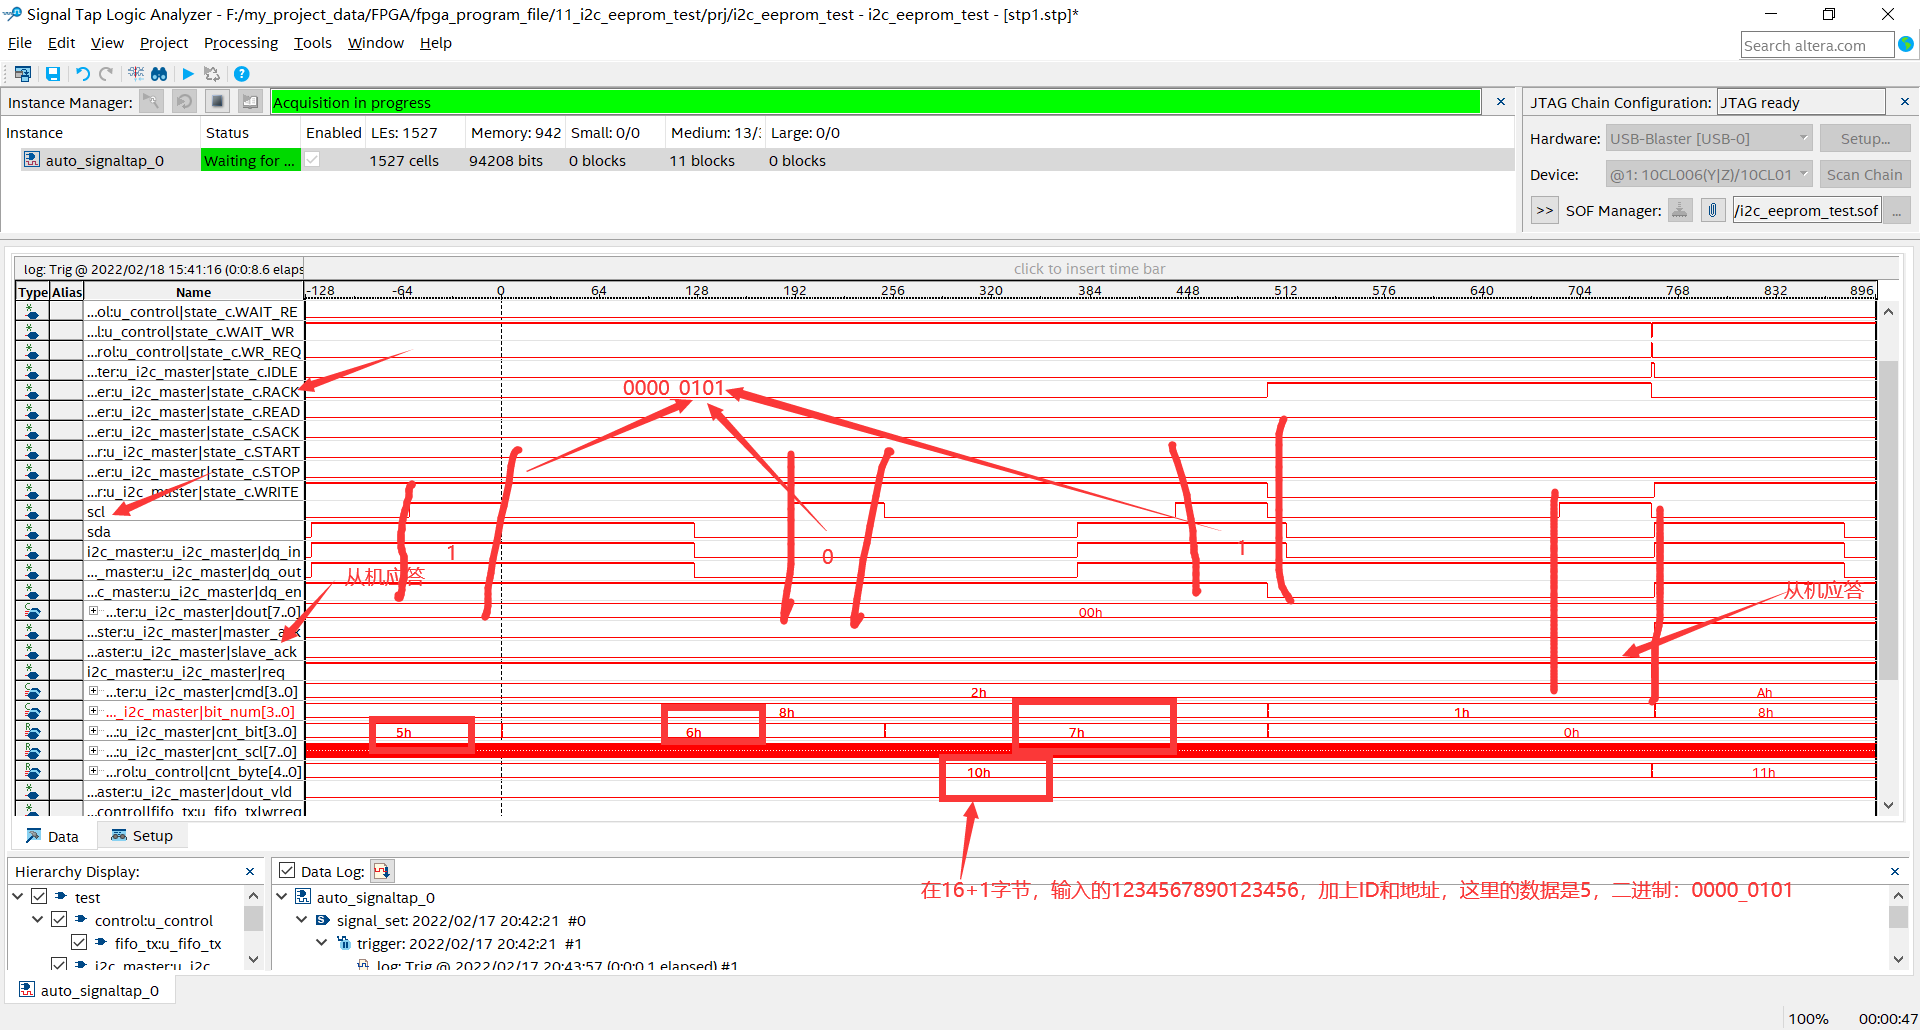The width and height of the screenshot is (1920, 1030).
Task: Switch to the Setup tab
Action: 142,835
